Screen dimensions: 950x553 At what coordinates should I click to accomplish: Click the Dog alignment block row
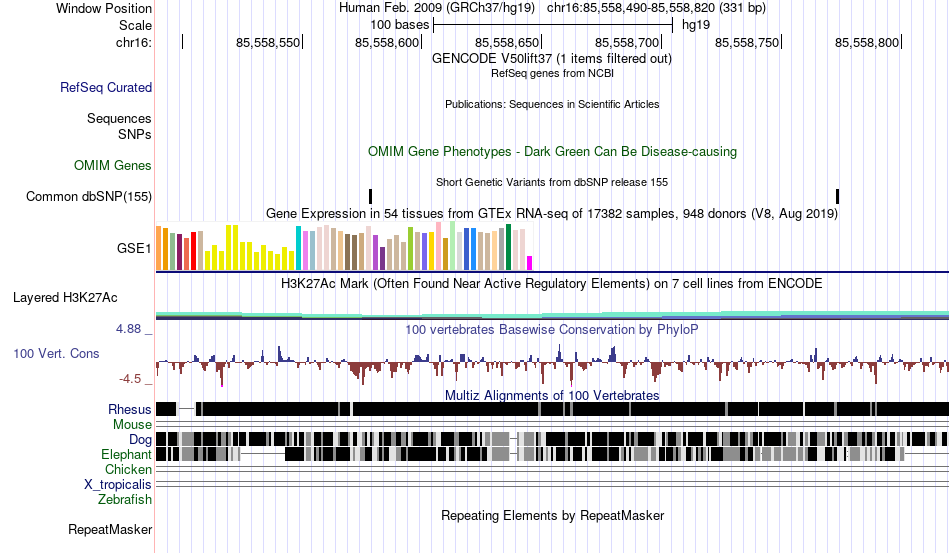point(552,439)
